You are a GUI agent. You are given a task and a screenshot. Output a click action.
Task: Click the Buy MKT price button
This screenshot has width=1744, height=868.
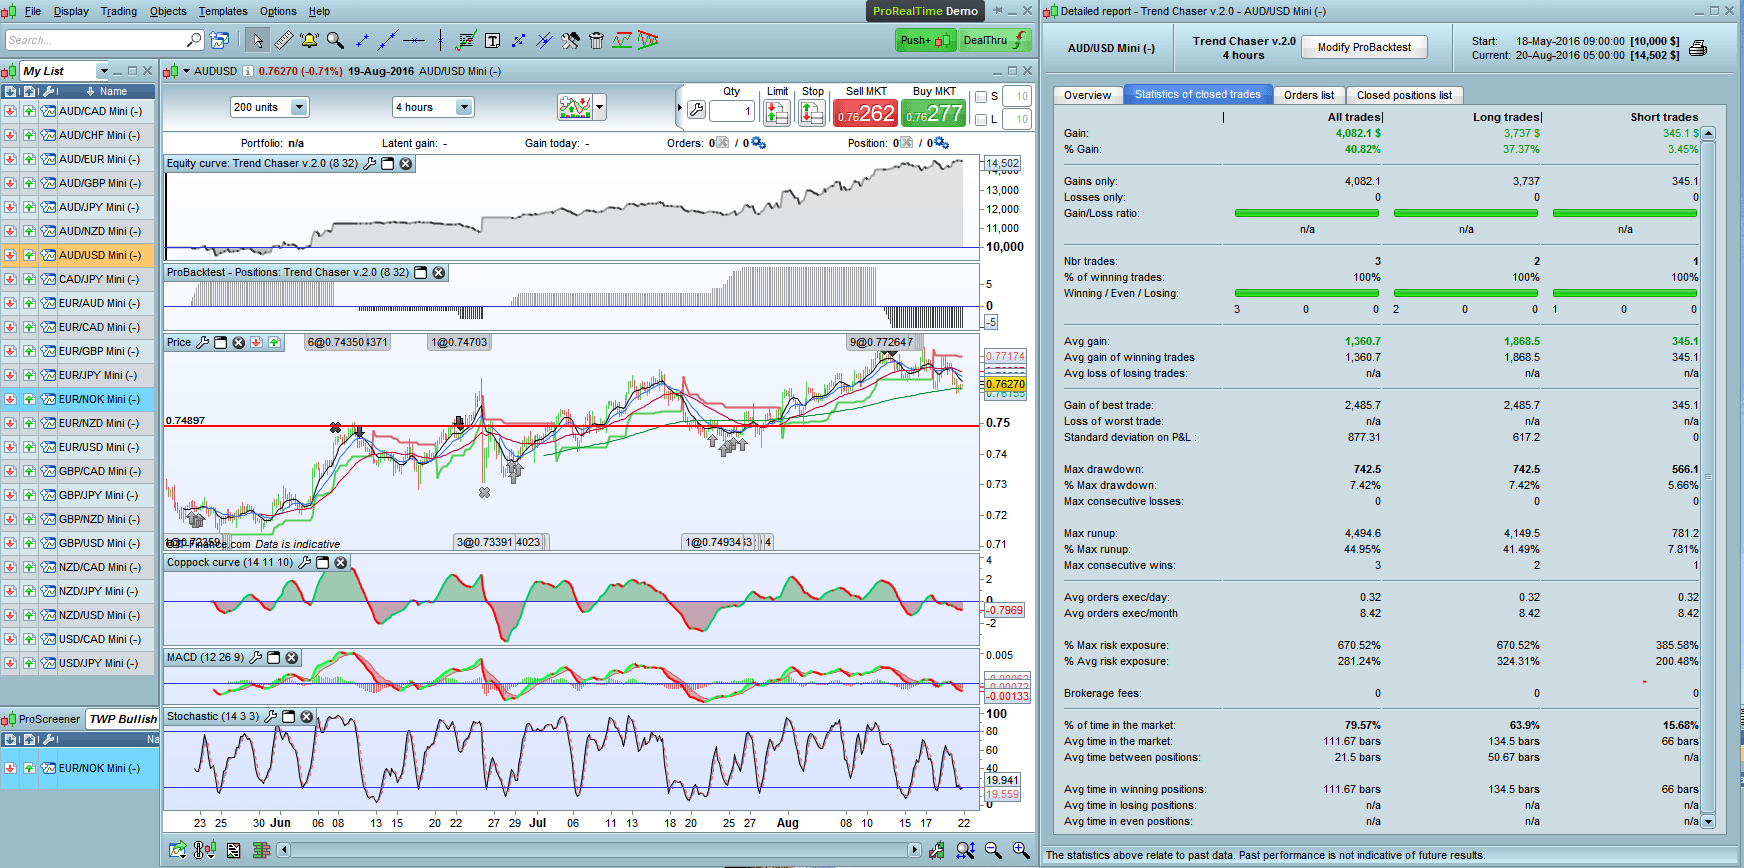coord(934,113)
